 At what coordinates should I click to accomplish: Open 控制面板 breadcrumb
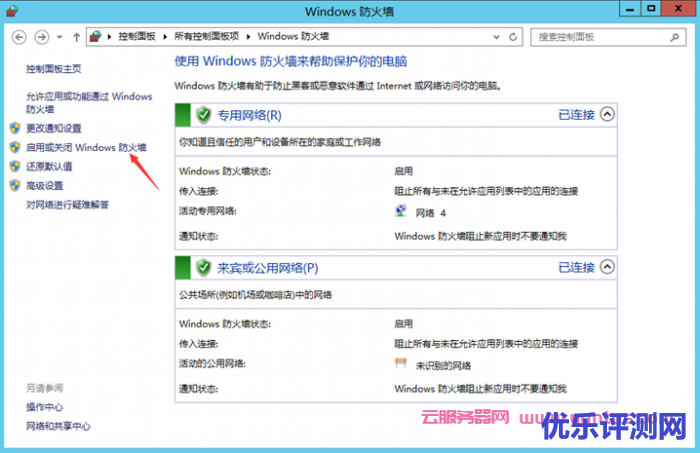(x=137, y=37)
